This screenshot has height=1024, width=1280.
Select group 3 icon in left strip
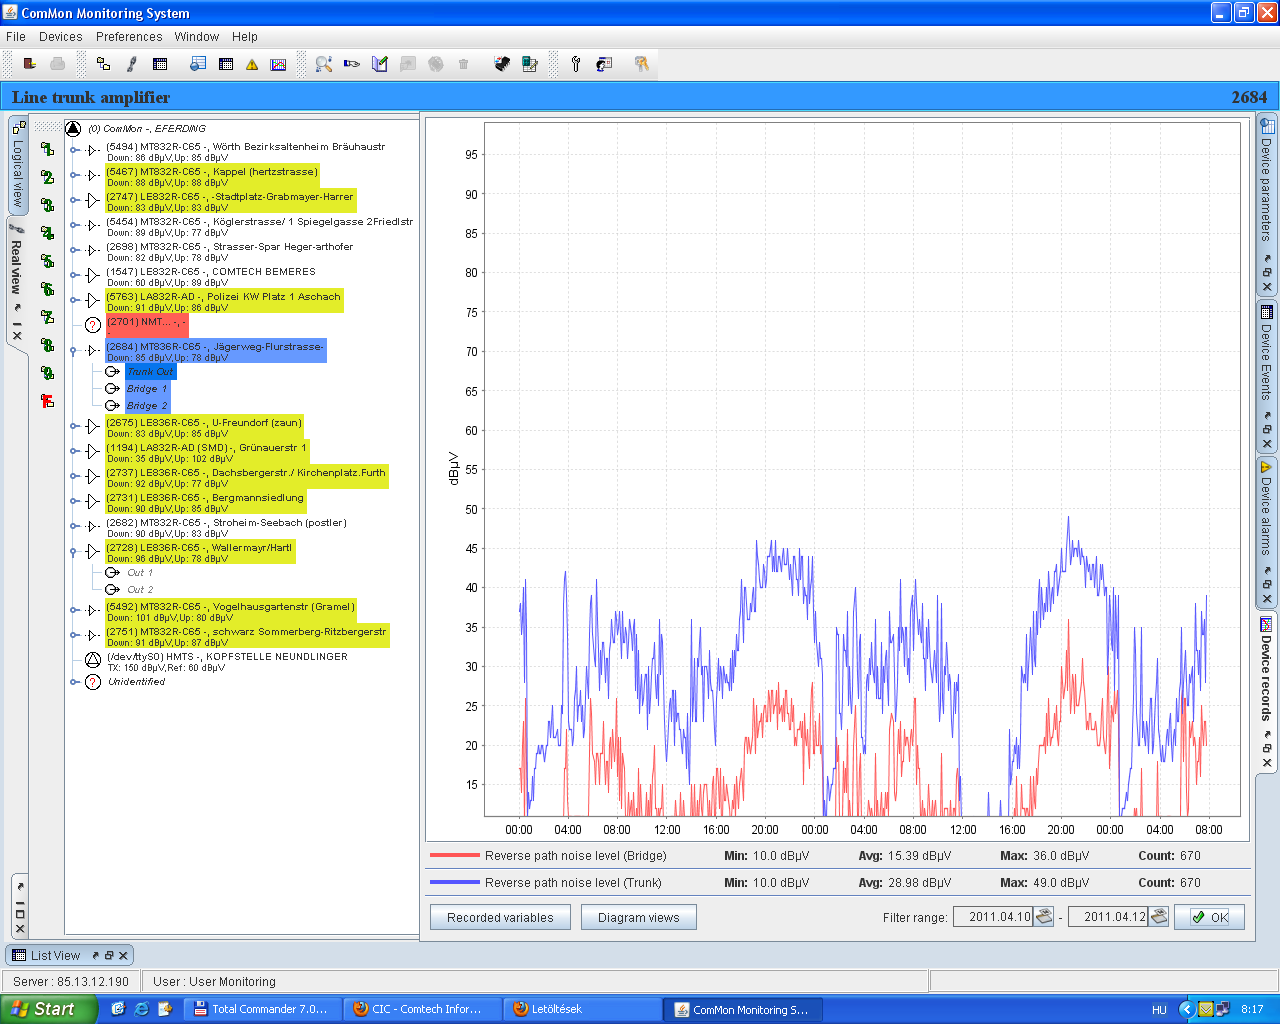47,205
